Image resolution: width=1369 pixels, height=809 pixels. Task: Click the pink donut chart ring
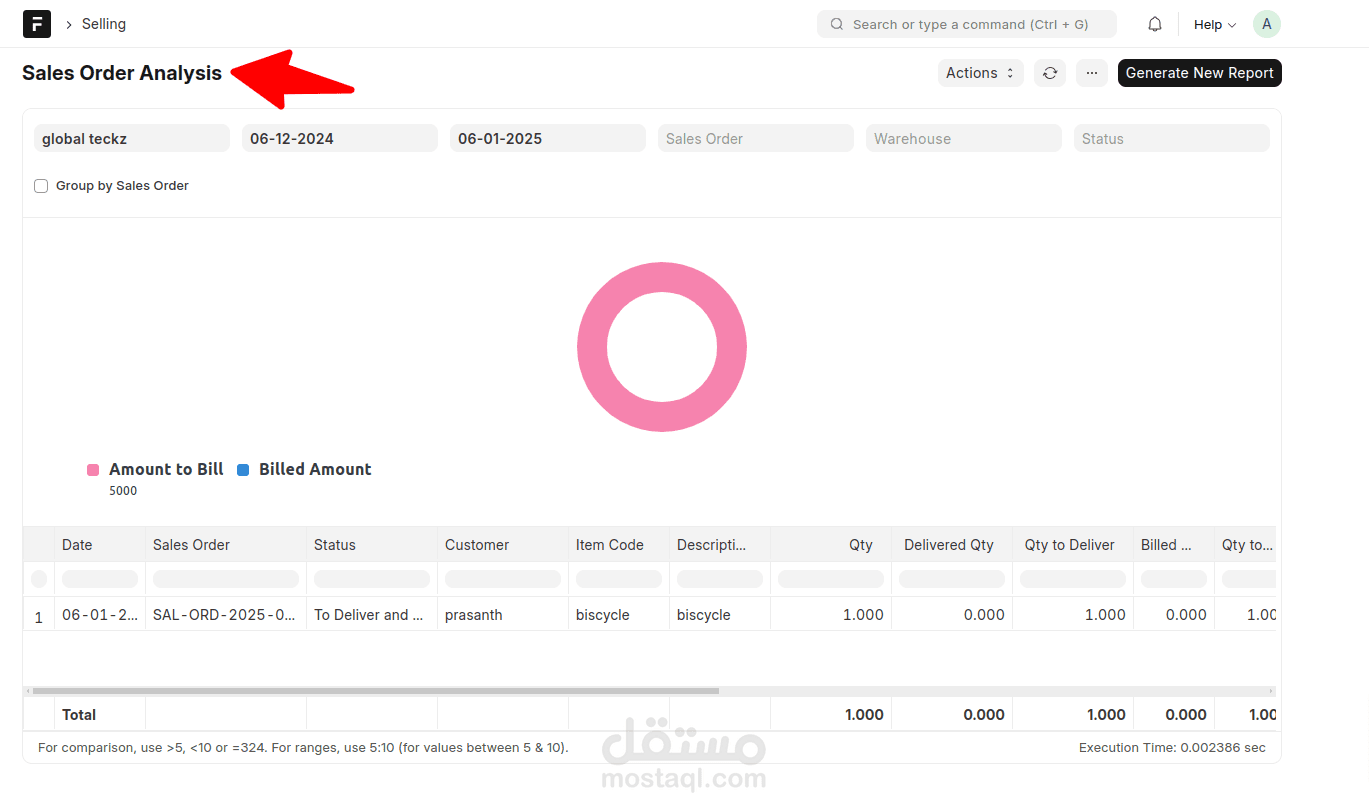(x=662, y=279)
